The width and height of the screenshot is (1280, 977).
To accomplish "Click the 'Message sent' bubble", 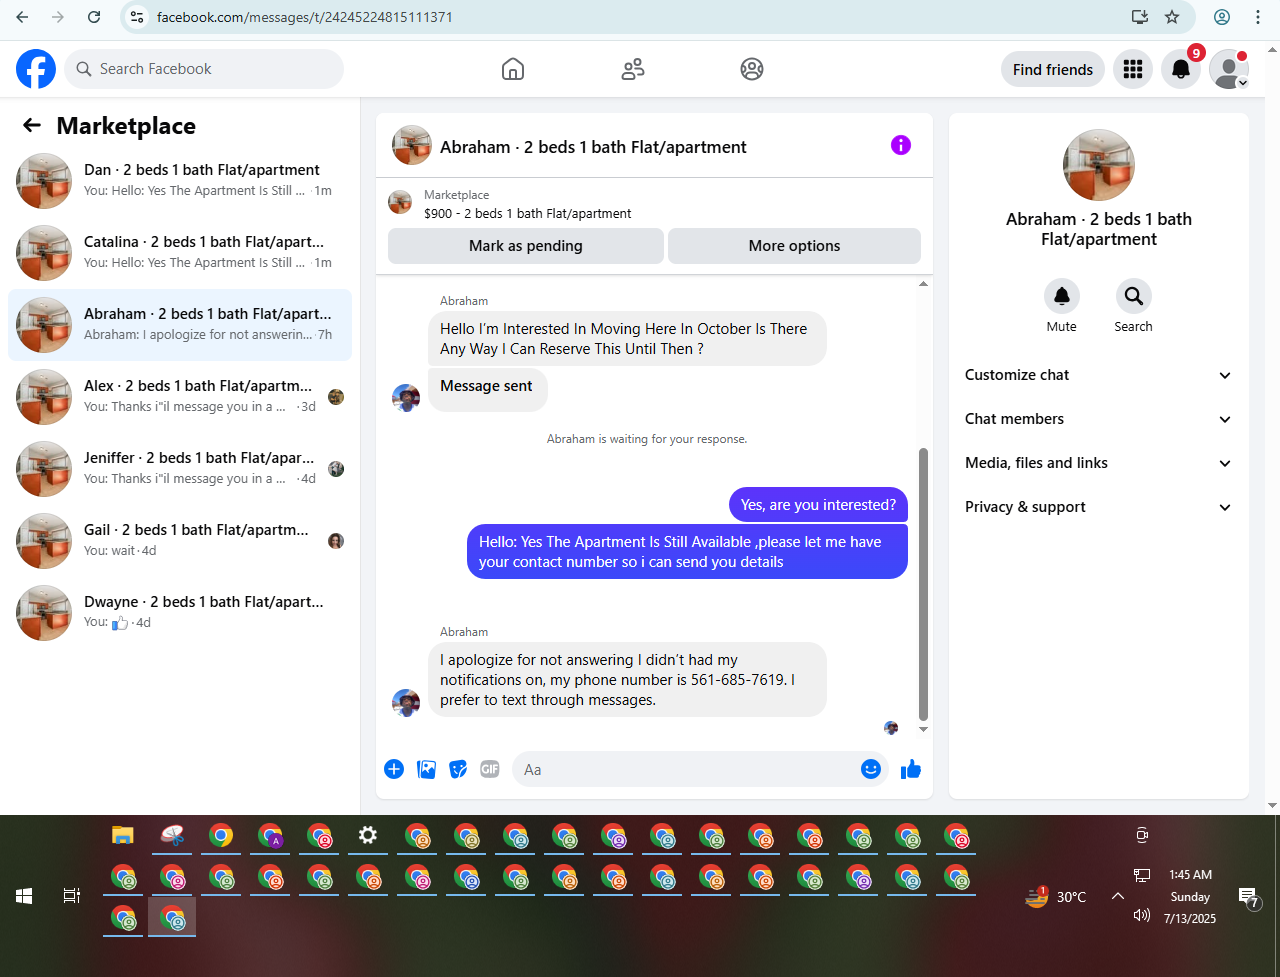I will (487, 389).
